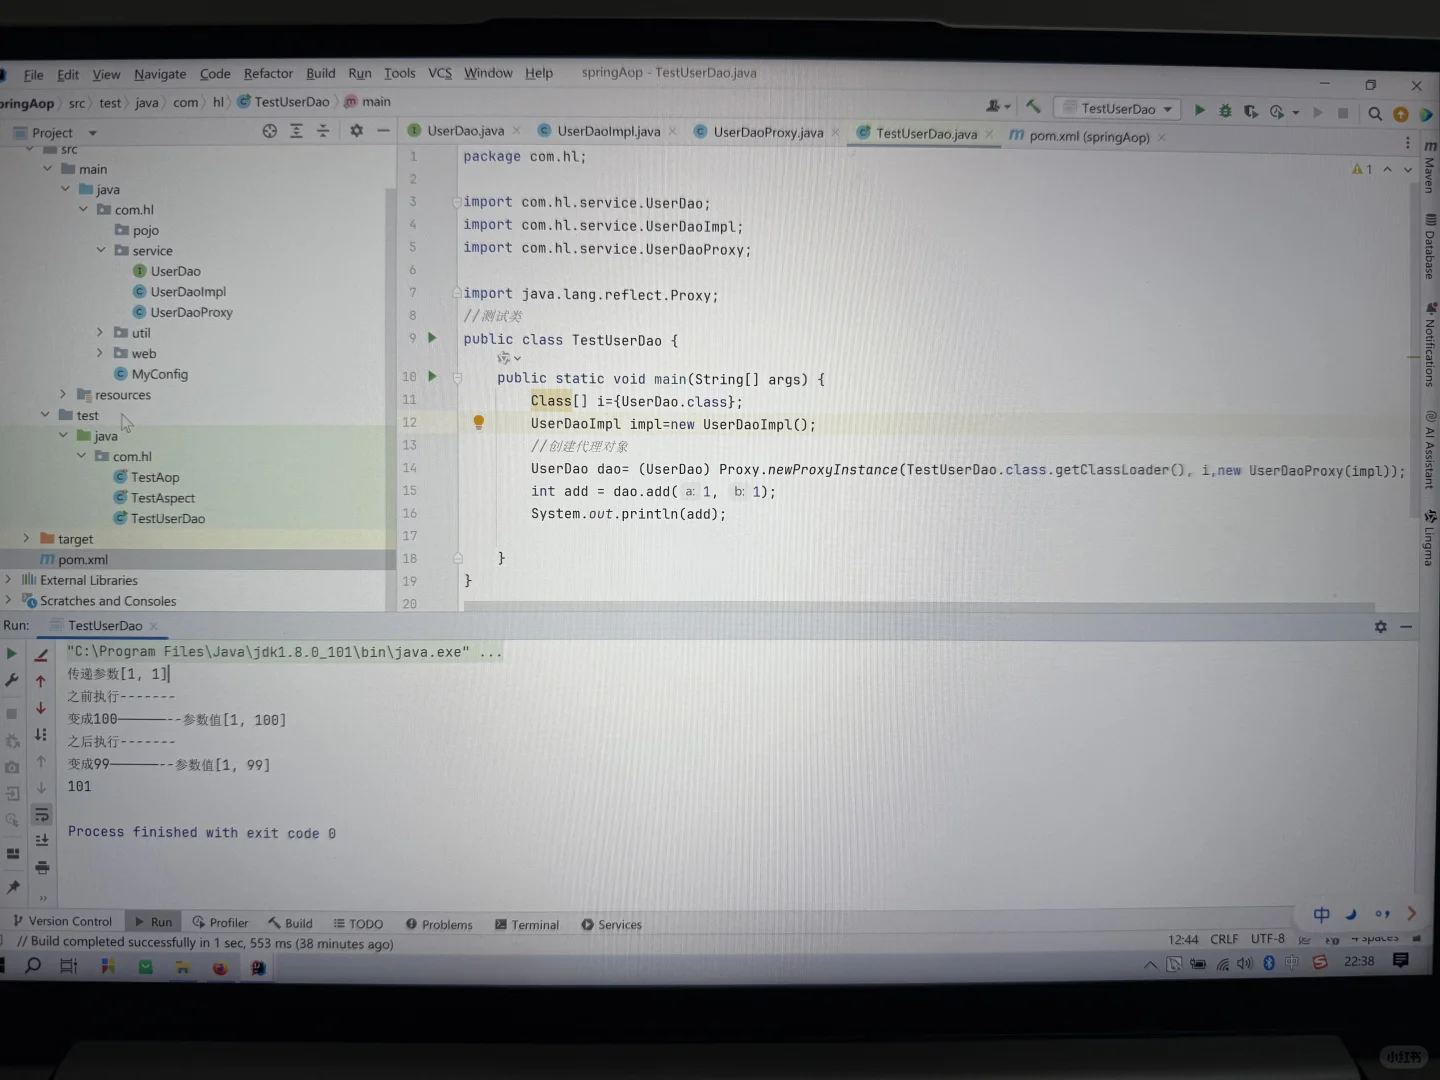
Task: Open Firefox from the Windows taskbar
Action: [220, 967]
